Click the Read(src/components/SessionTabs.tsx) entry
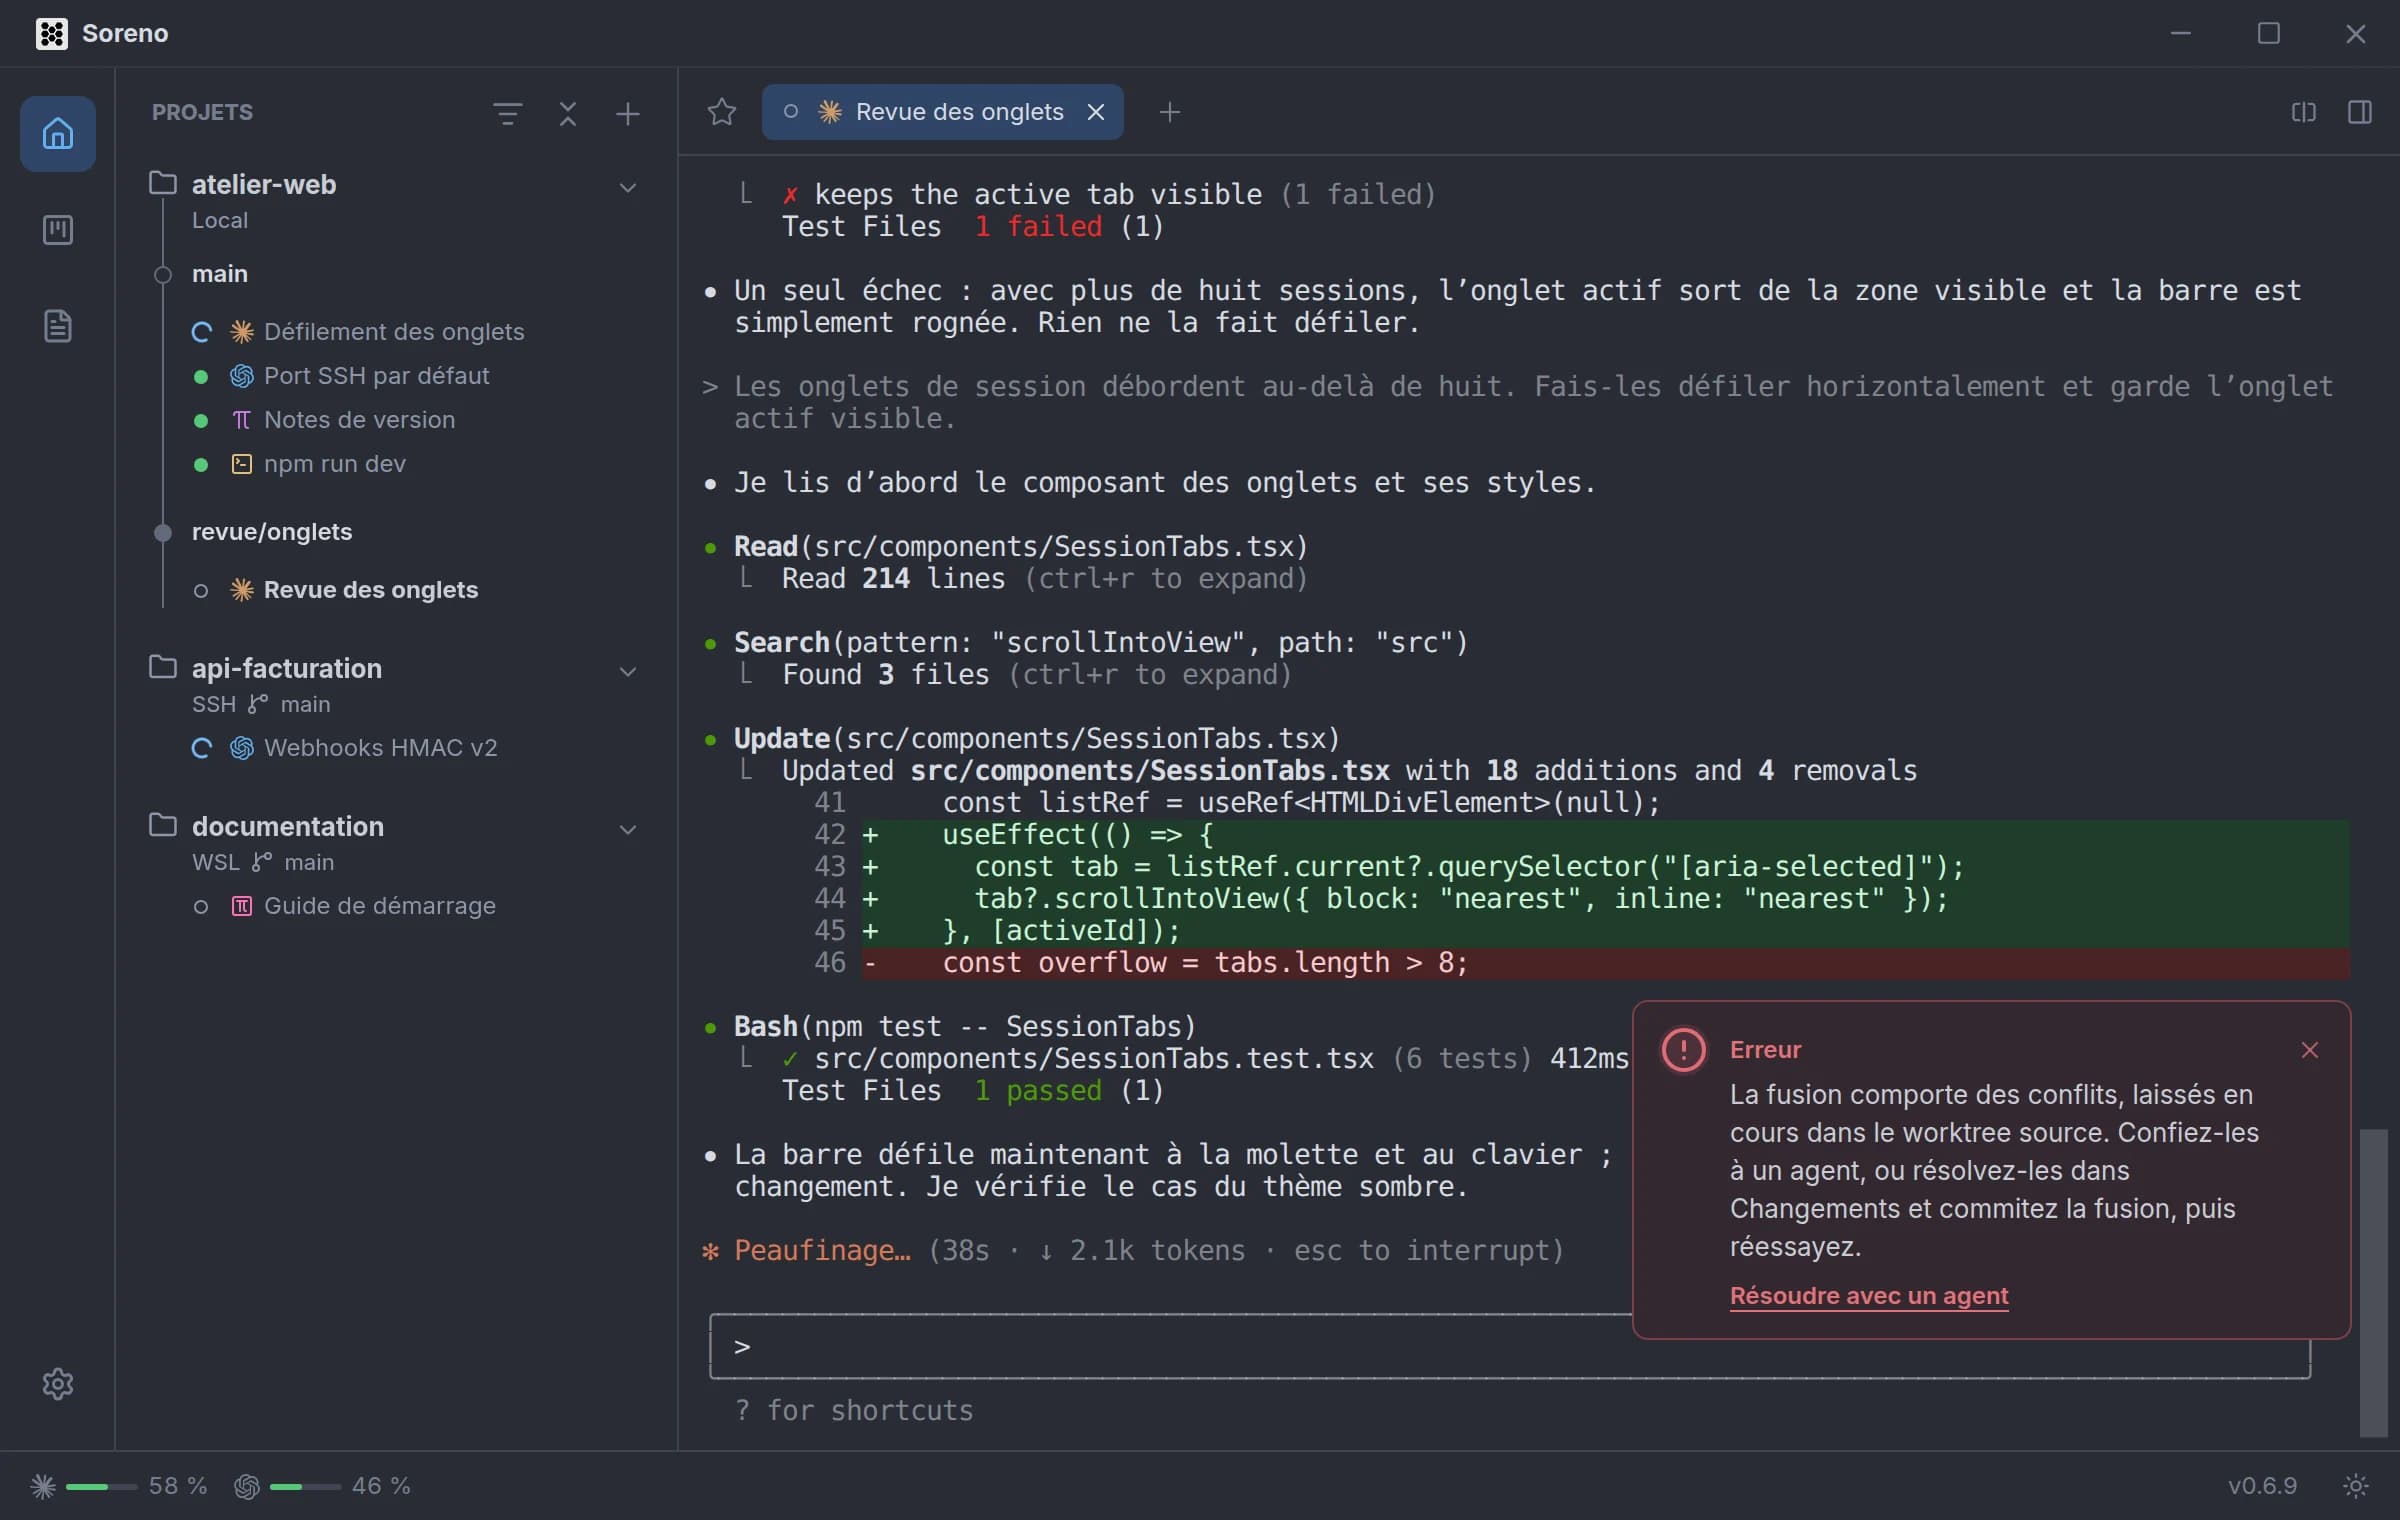Viewport: 2400px width, 1520px height. tap(1021, 547)
